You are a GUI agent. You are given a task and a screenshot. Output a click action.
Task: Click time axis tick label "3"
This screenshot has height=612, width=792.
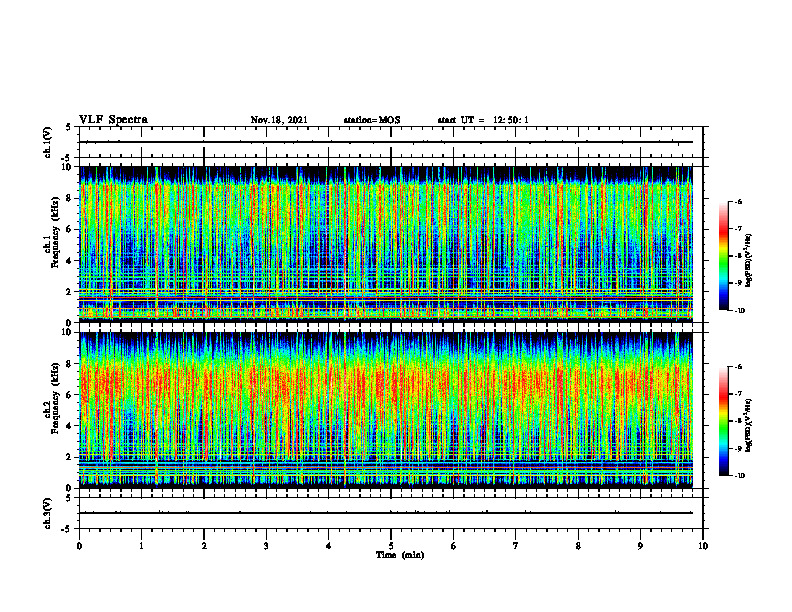pyautogui.click(x=266, y=546)
